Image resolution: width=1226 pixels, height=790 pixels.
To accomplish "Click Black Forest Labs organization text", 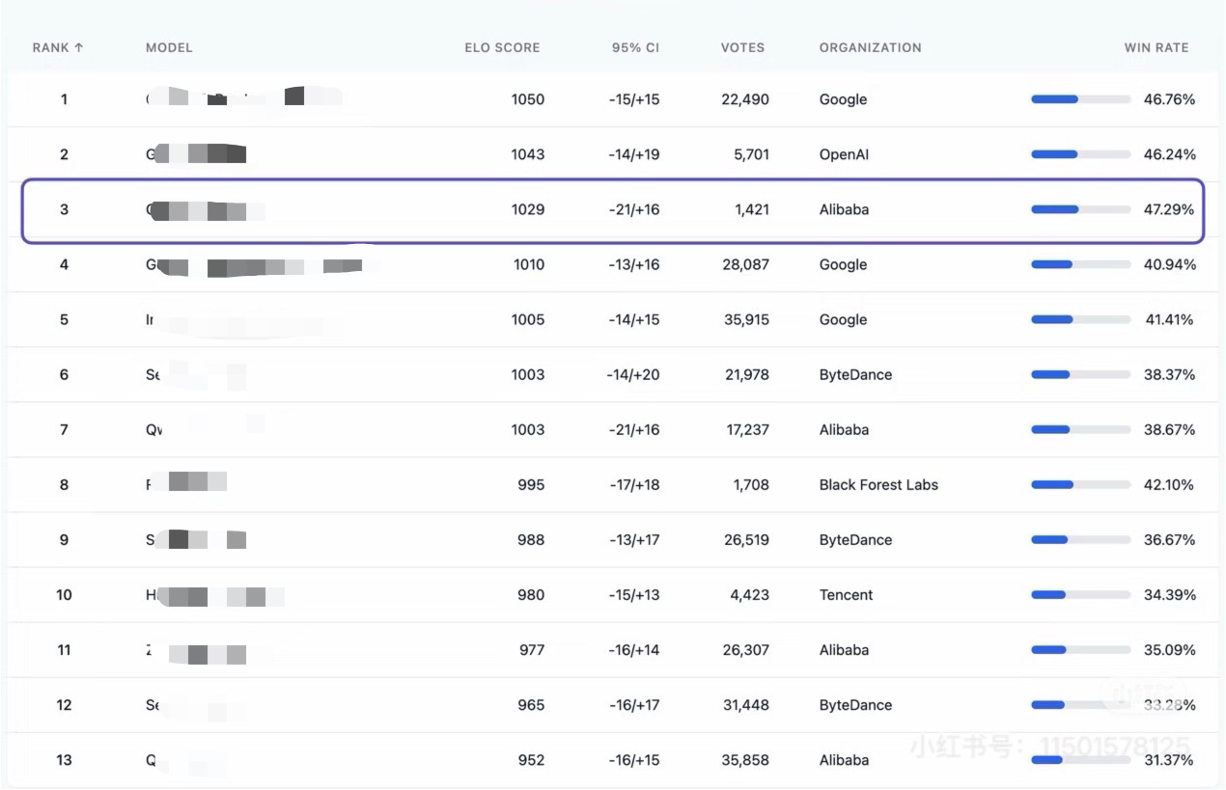I will point(878,485).
